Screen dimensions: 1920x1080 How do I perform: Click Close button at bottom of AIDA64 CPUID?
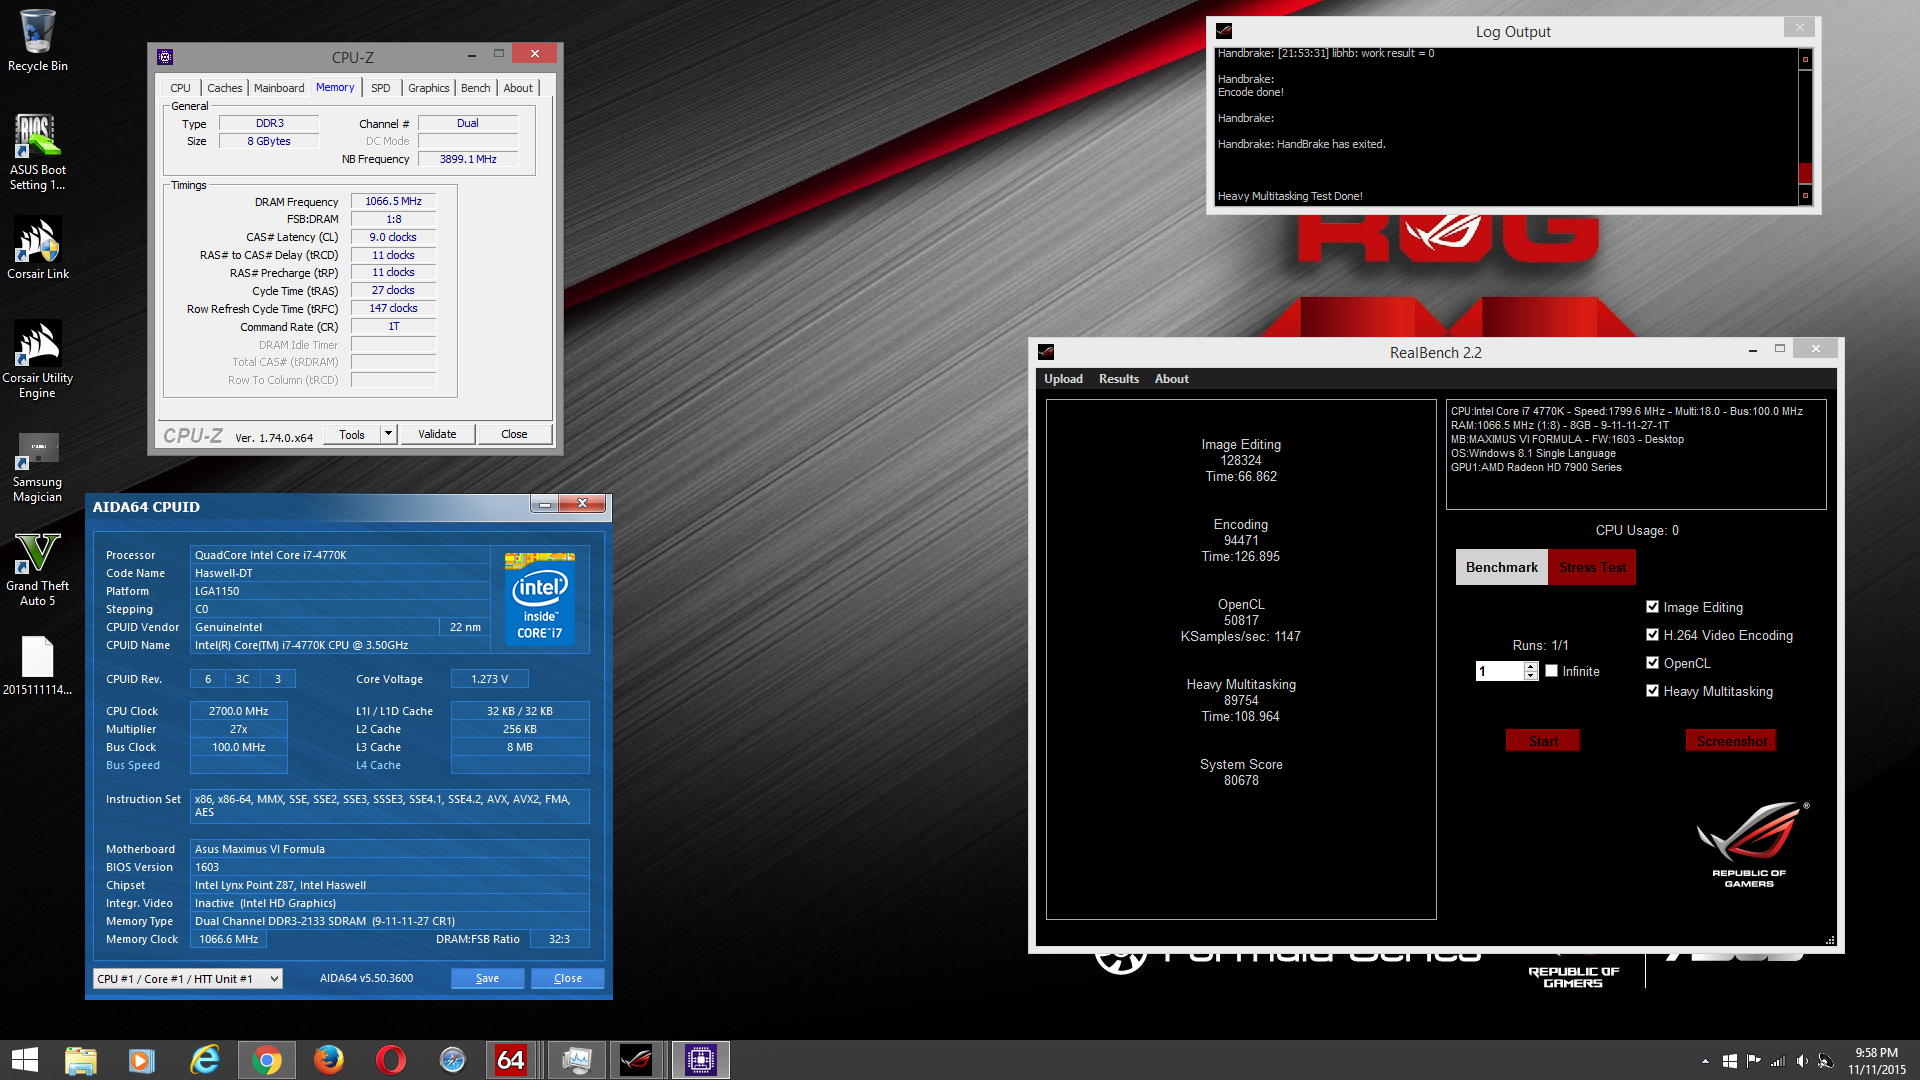coord(568,978)
